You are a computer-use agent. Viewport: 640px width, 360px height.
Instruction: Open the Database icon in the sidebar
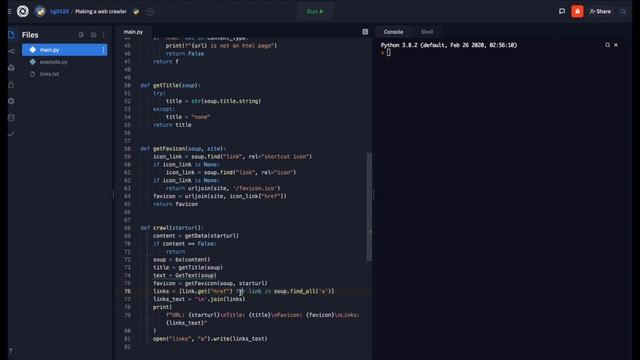click(x=11, y=118)
